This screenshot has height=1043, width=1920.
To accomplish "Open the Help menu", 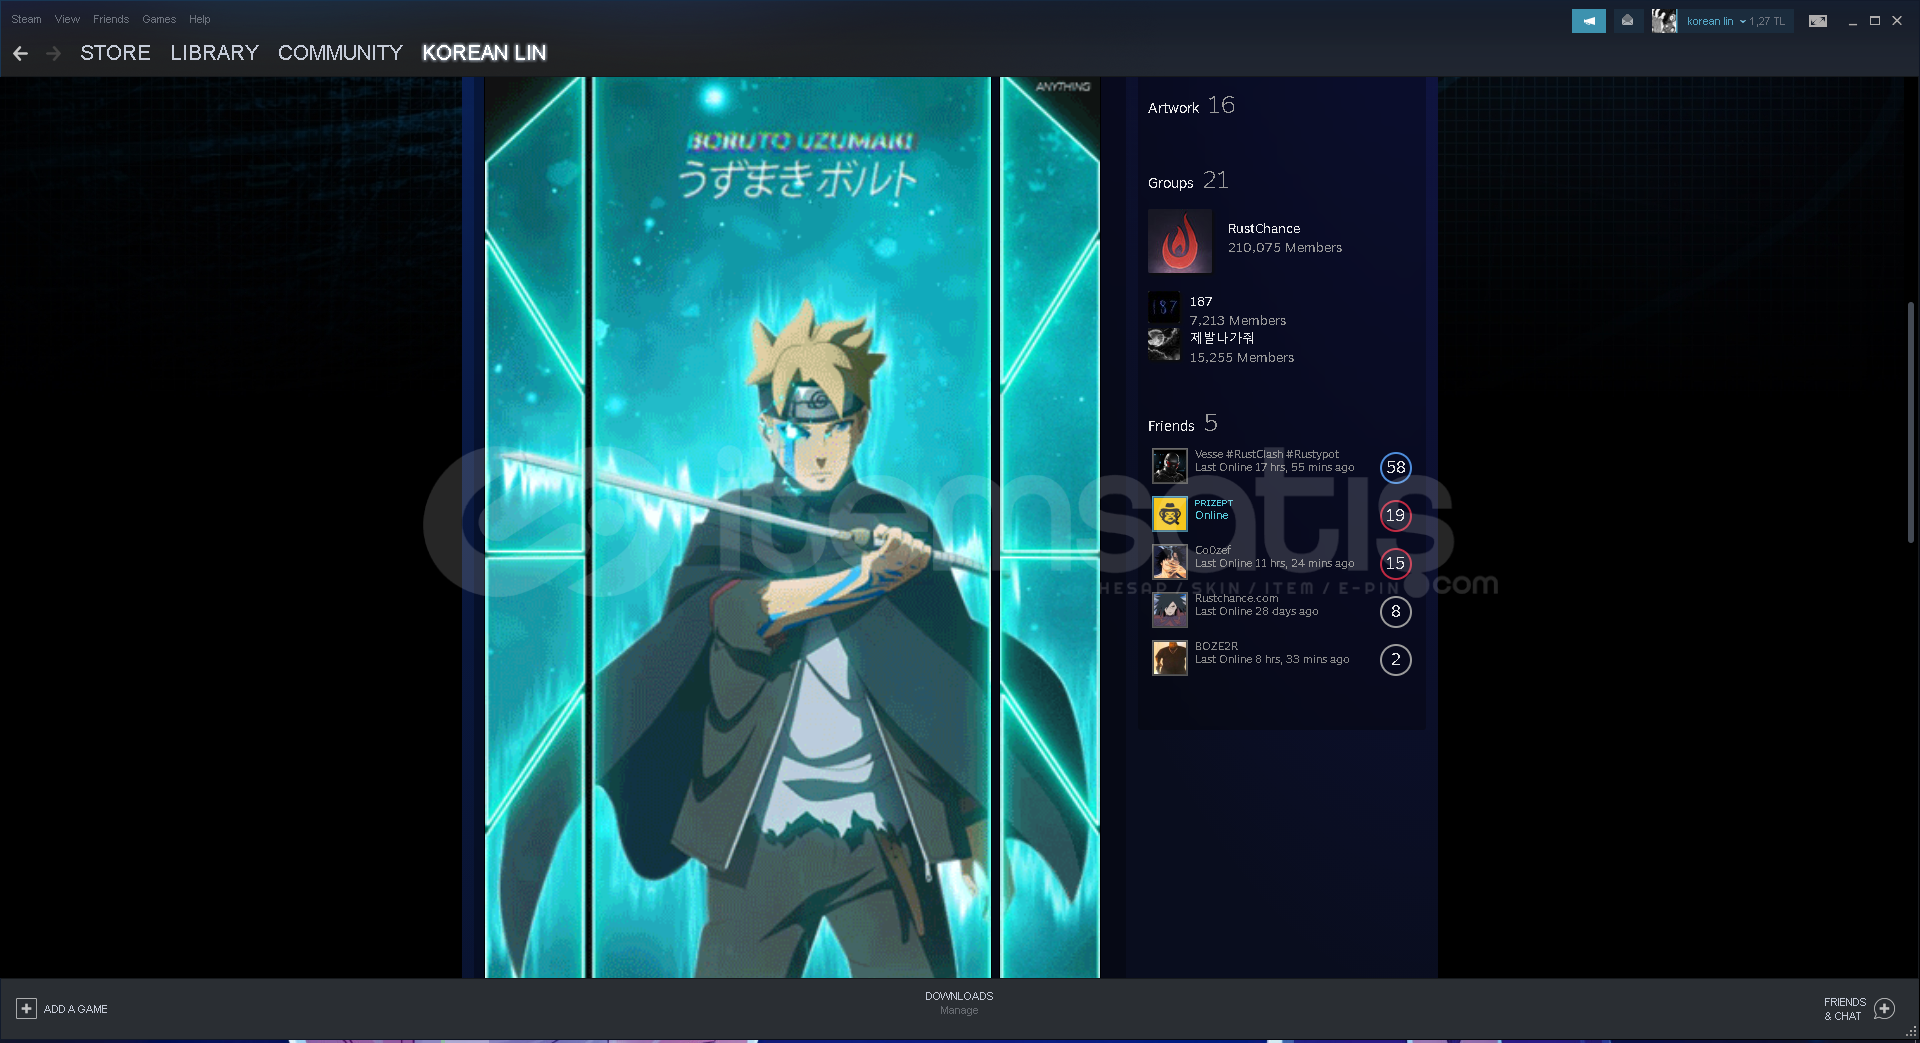I will click(200, 19).
